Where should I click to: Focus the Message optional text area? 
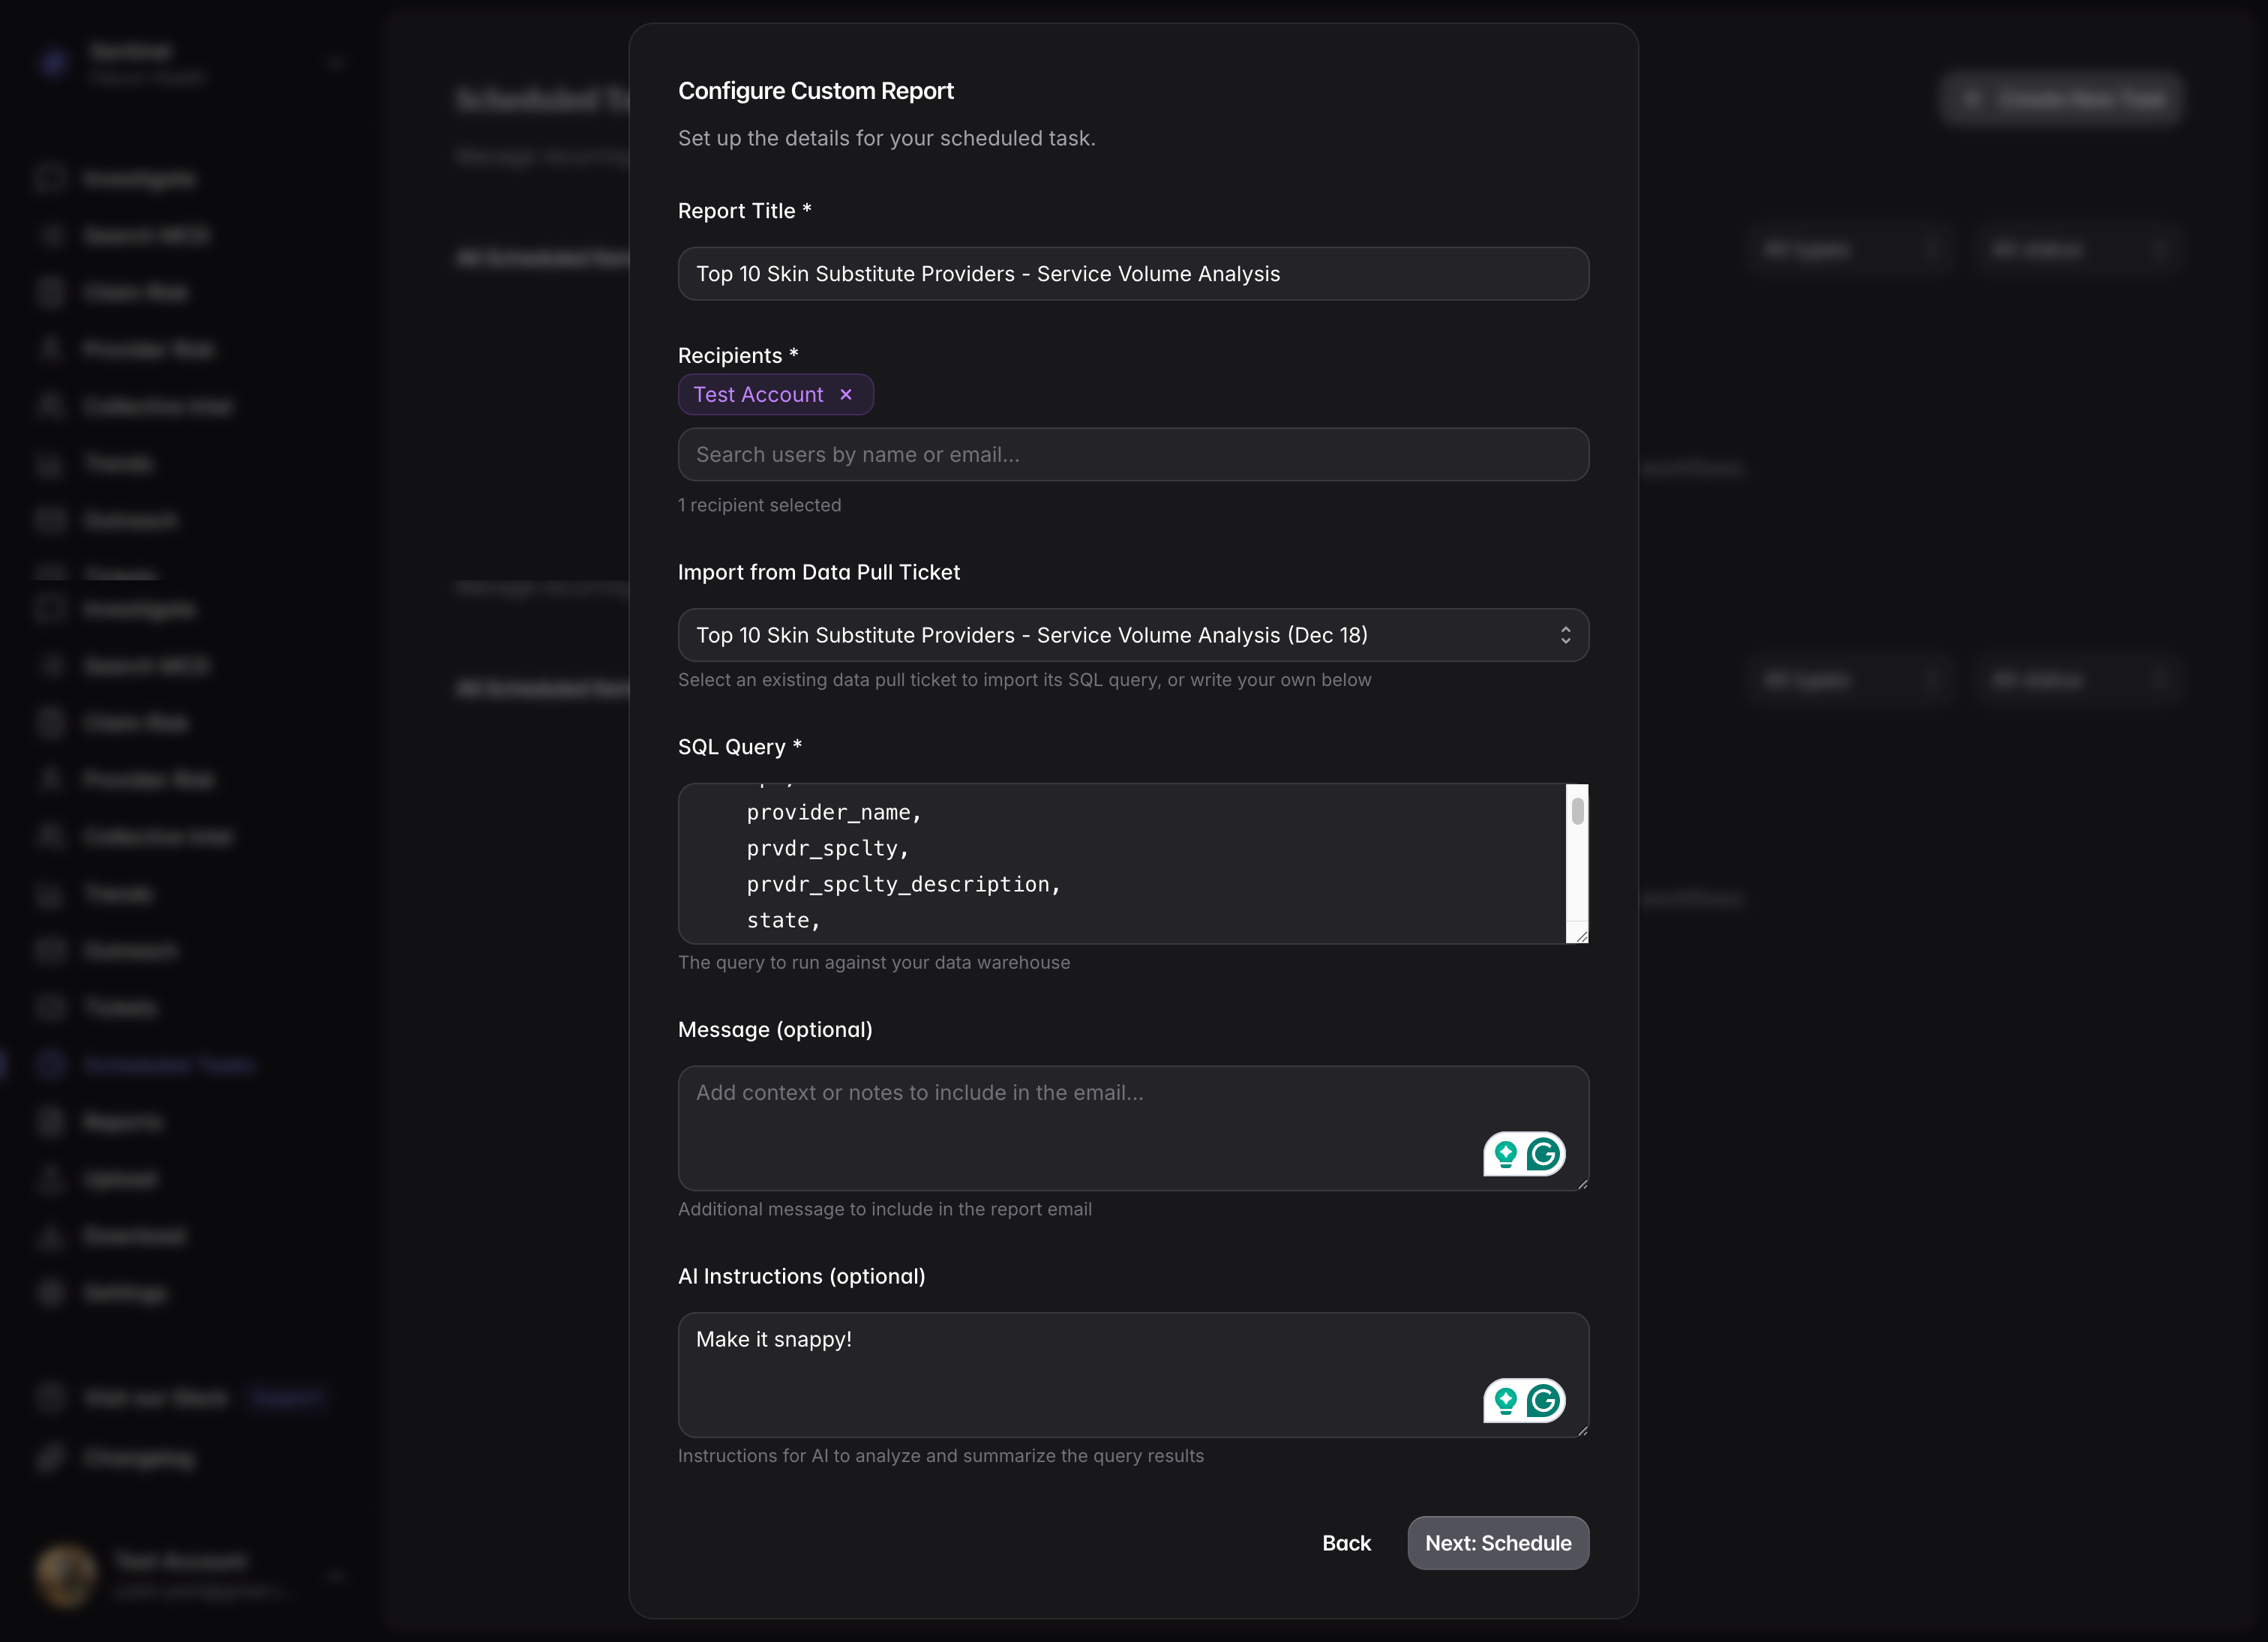click(x=1080, y=1128)
